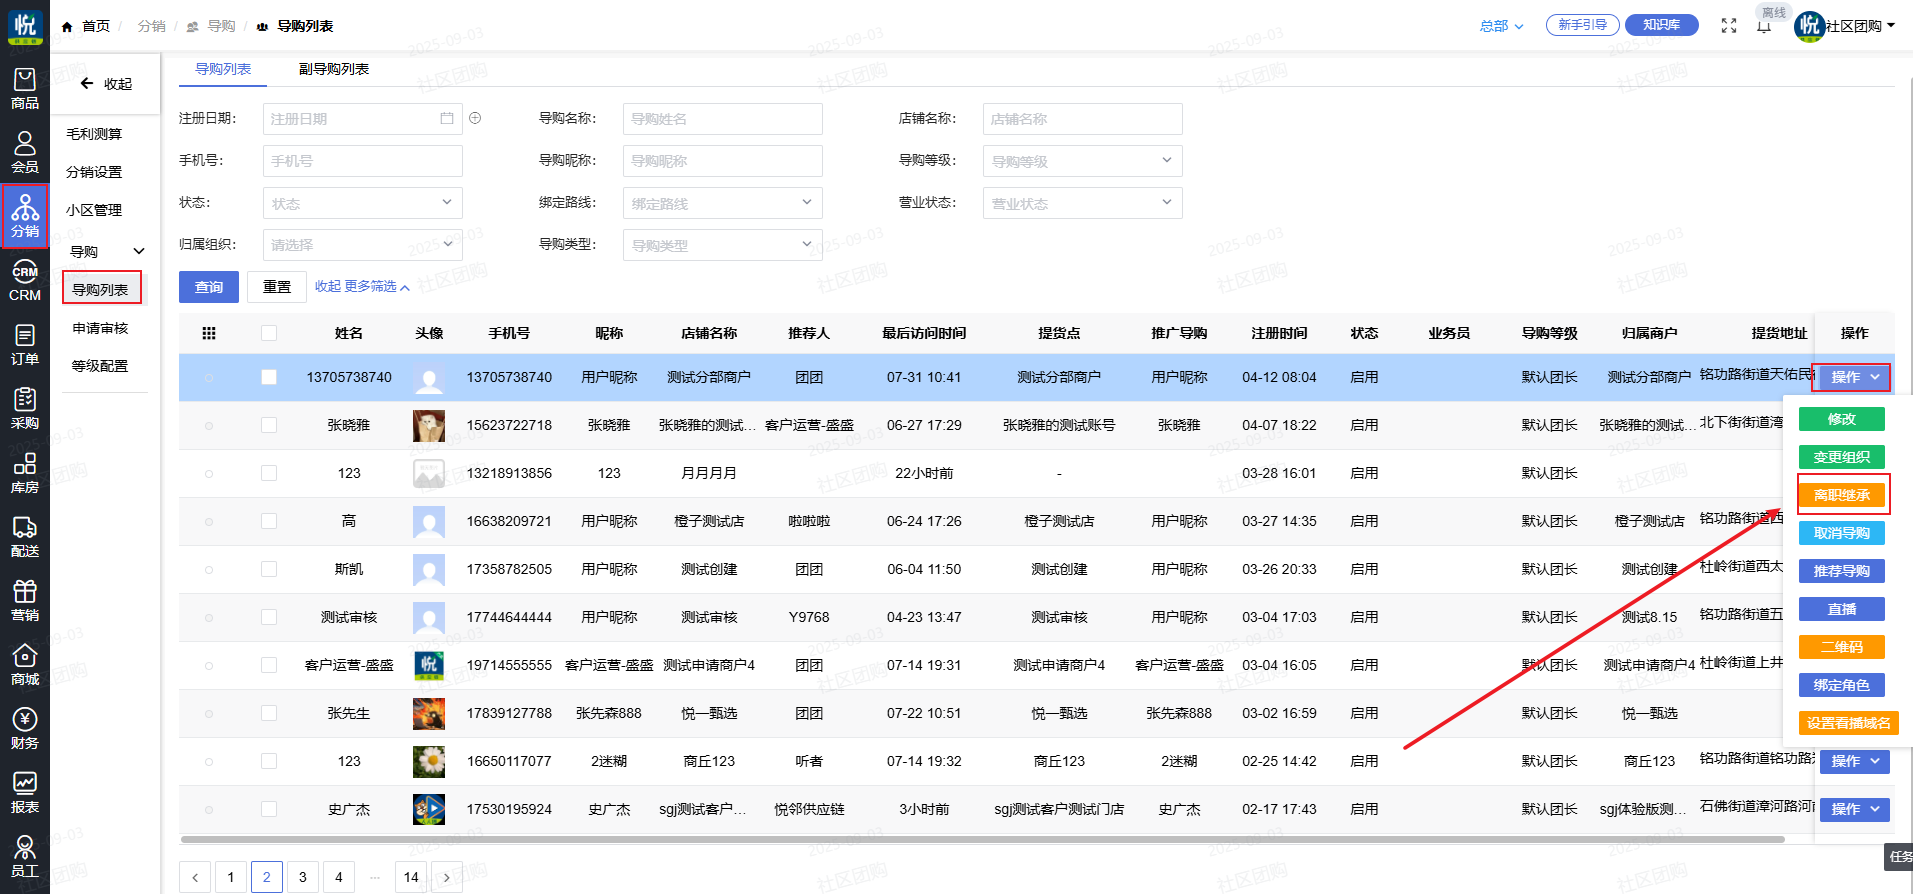The image size is (1913, 894).
Task: Open 毛利测算 in the submenu
Action: click(x=94, y=134)
